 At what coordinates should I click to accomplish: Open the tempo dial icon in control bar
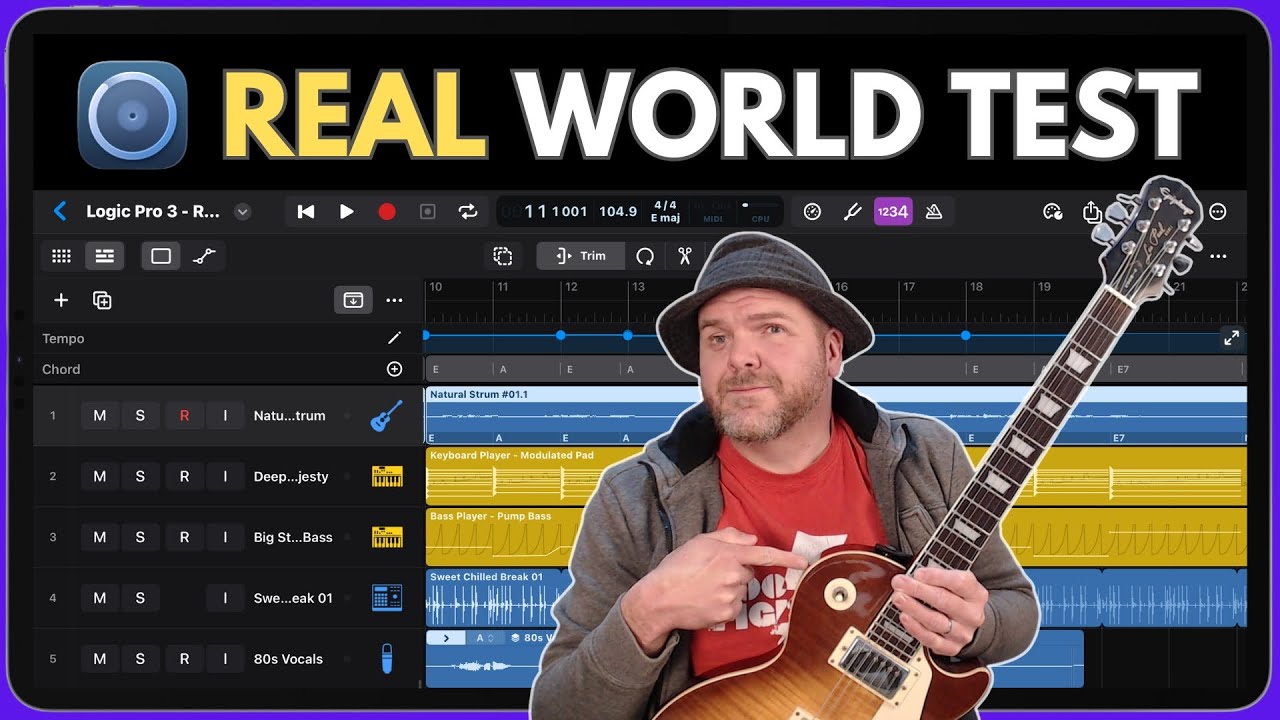812,212
